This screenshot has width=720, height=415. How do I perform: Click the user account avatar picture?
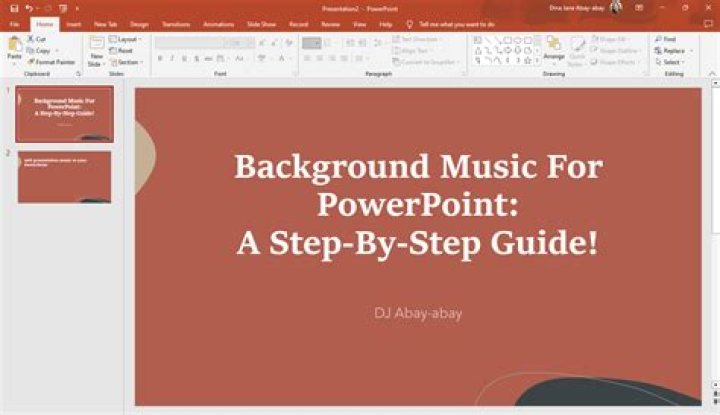(x=616, y=7)
